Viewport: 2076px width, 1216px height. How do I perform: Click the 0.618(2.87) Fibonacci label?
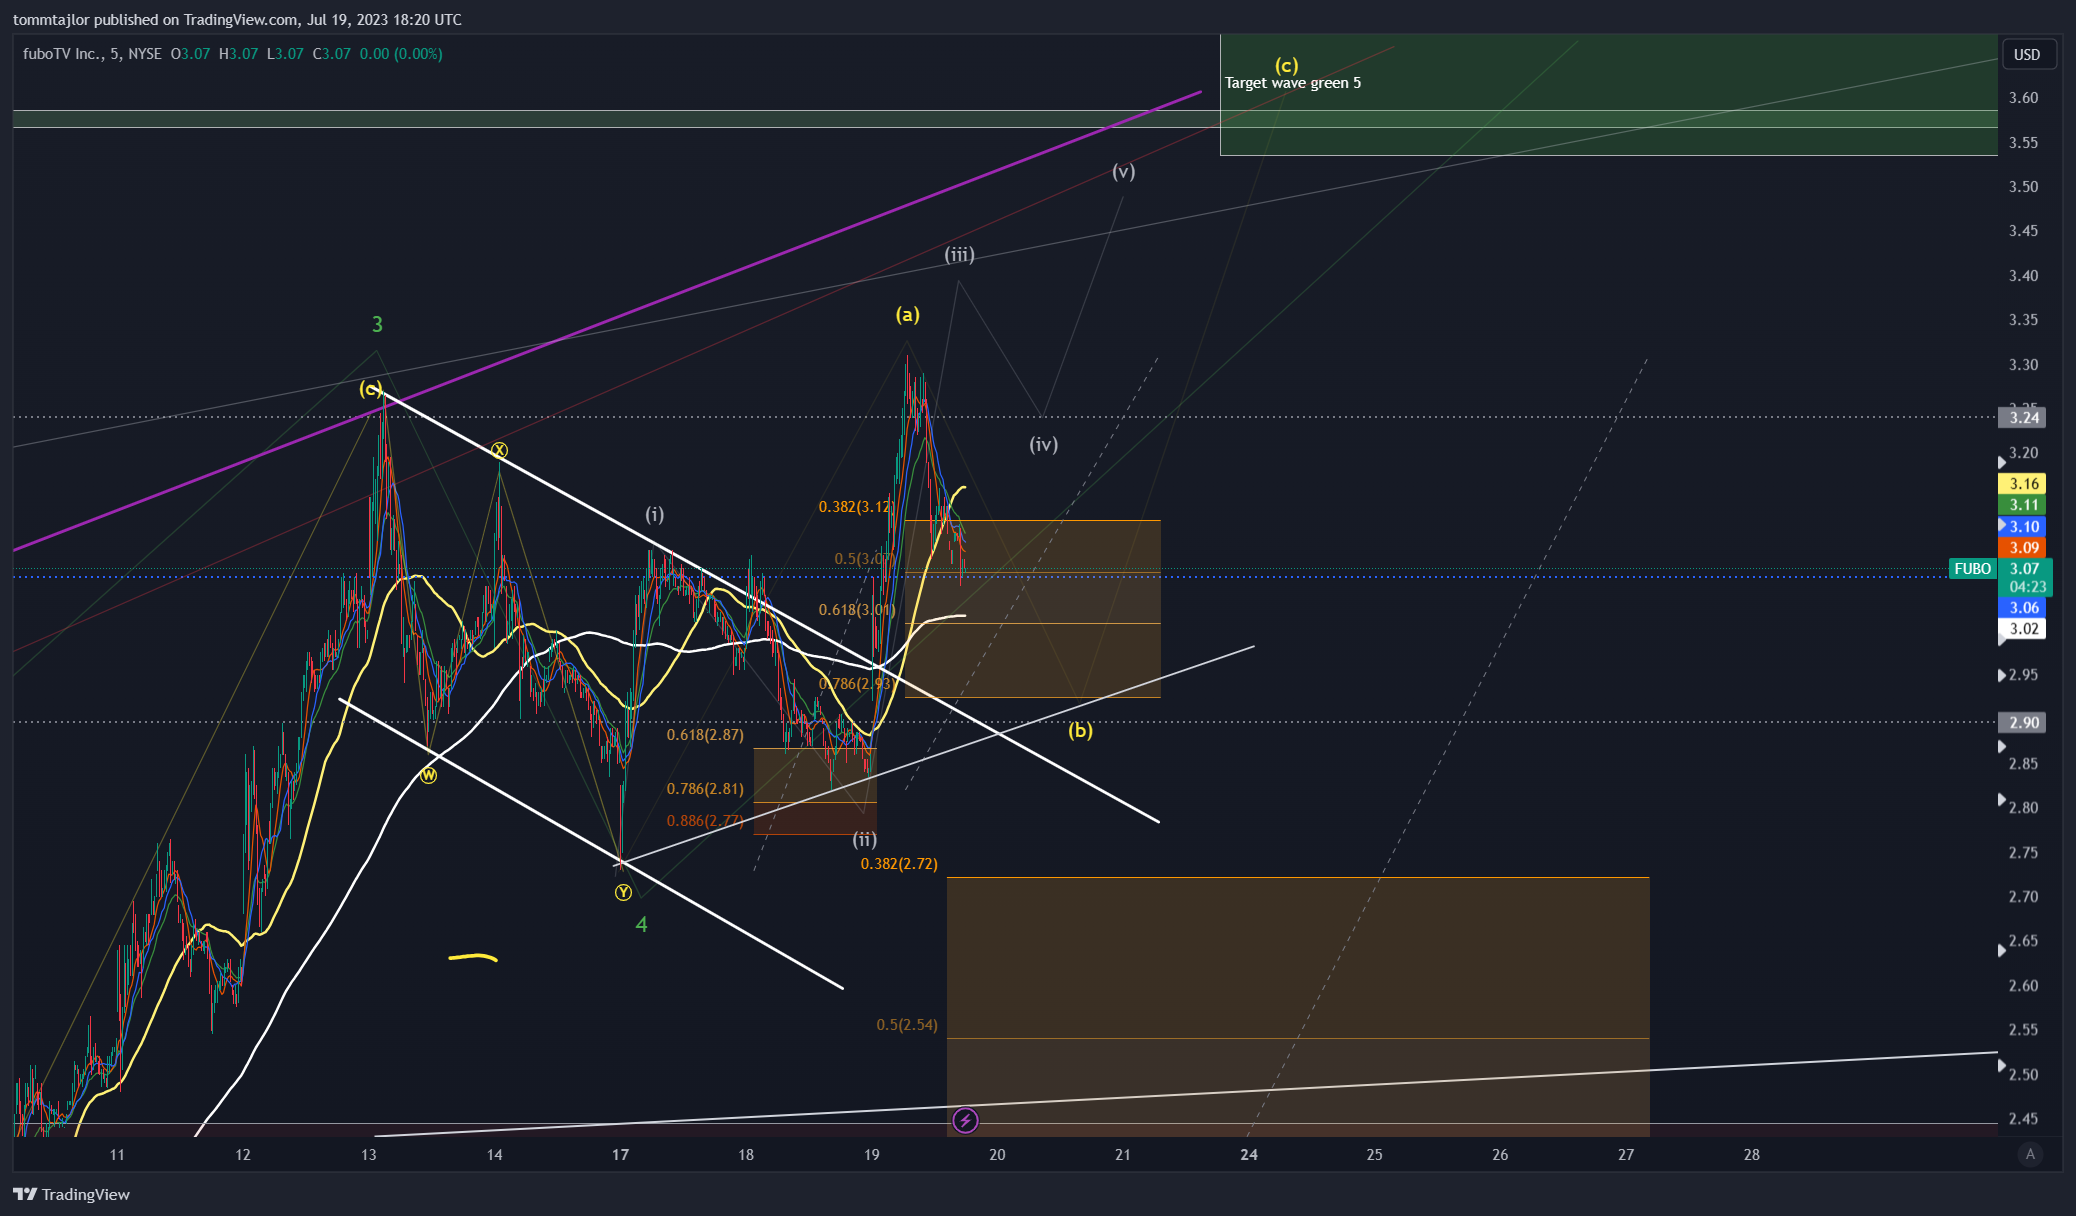705,735
